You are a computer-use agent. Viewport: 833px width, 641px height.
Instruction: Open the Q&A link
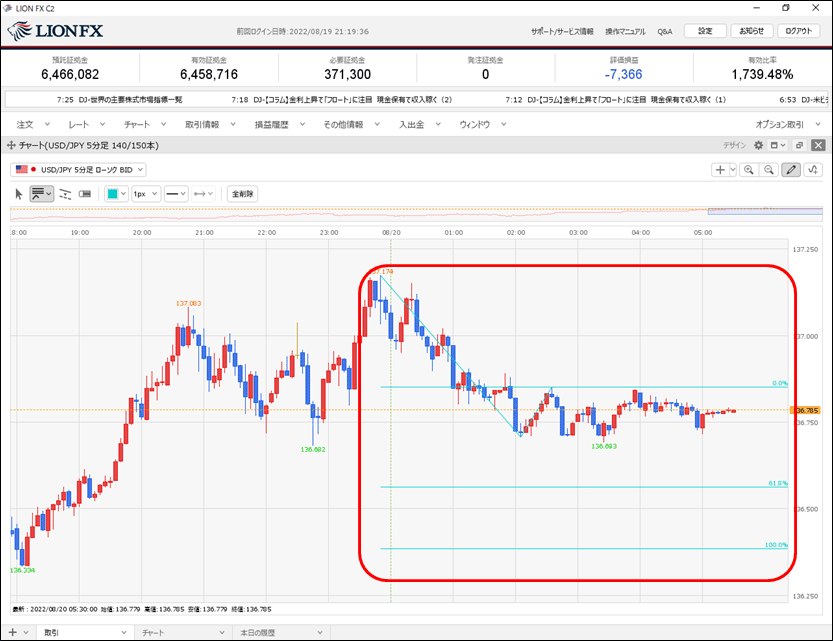point(665,31)
